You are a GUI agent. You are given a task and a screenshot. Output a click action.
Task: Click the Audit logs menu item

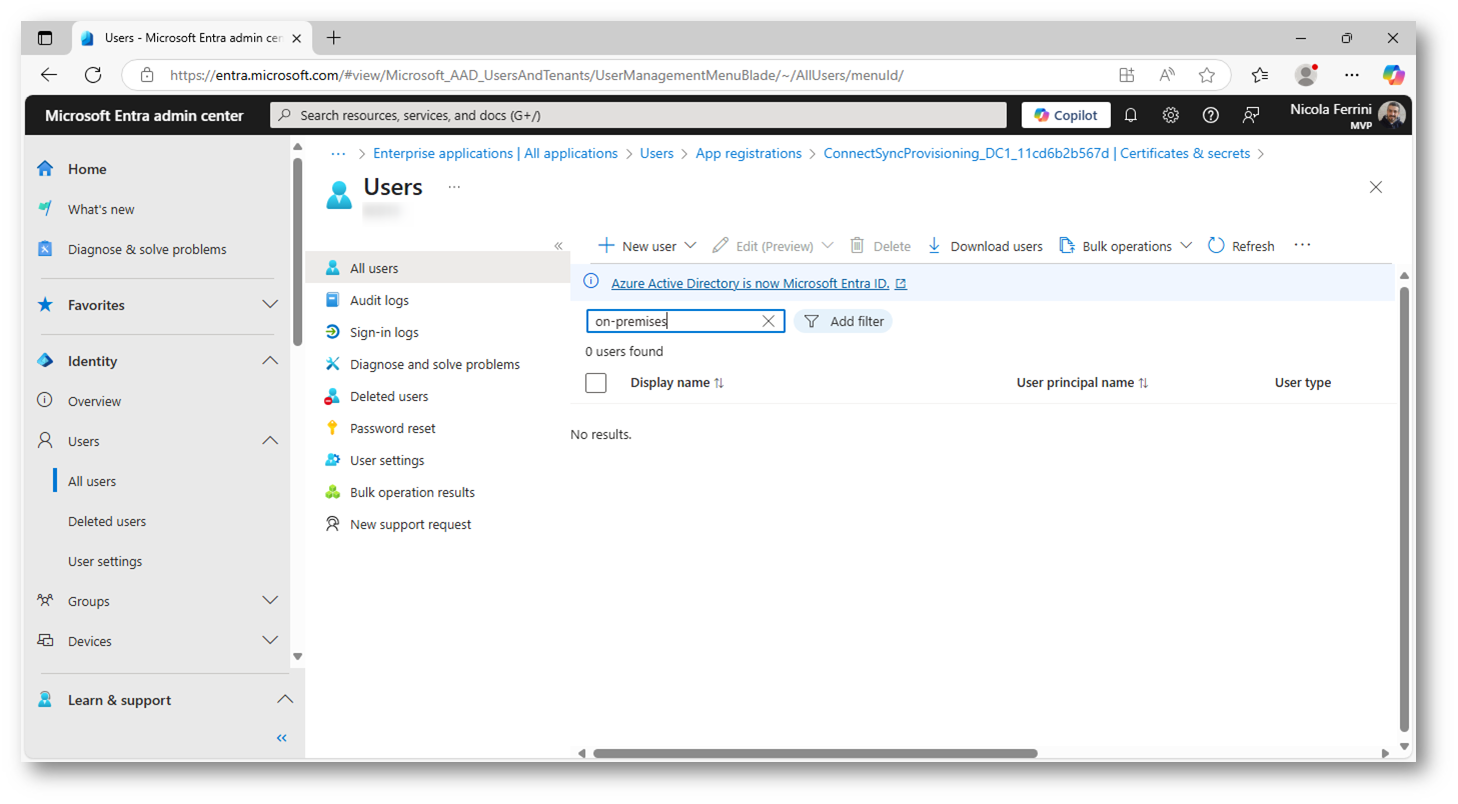point(379,300)
